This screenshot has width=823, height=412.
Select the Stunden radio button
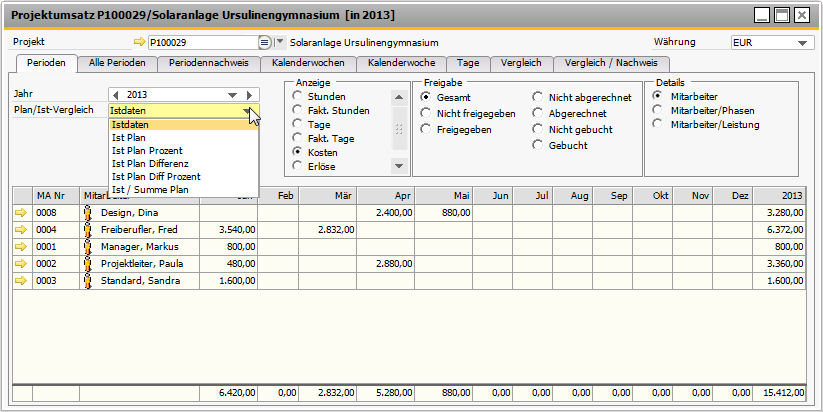coord(297,96)
